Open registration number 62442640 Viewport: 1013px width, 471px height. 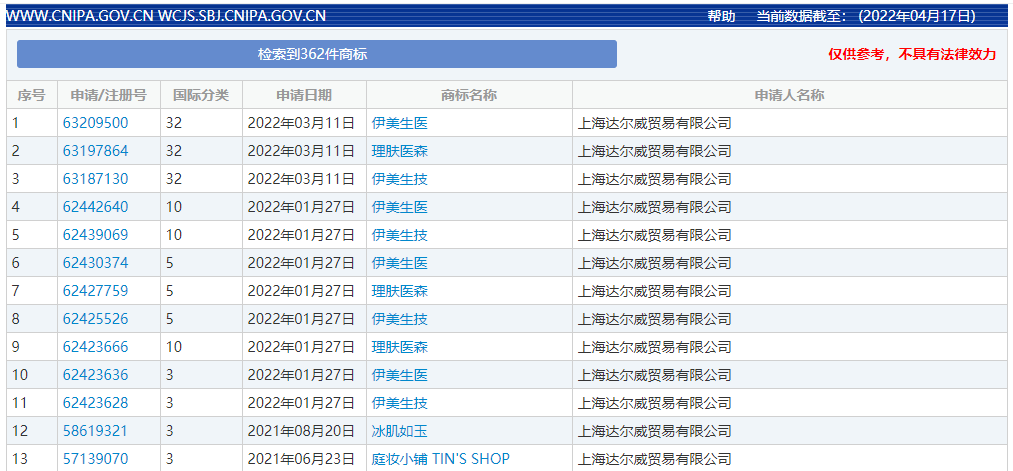coord(96,207)
